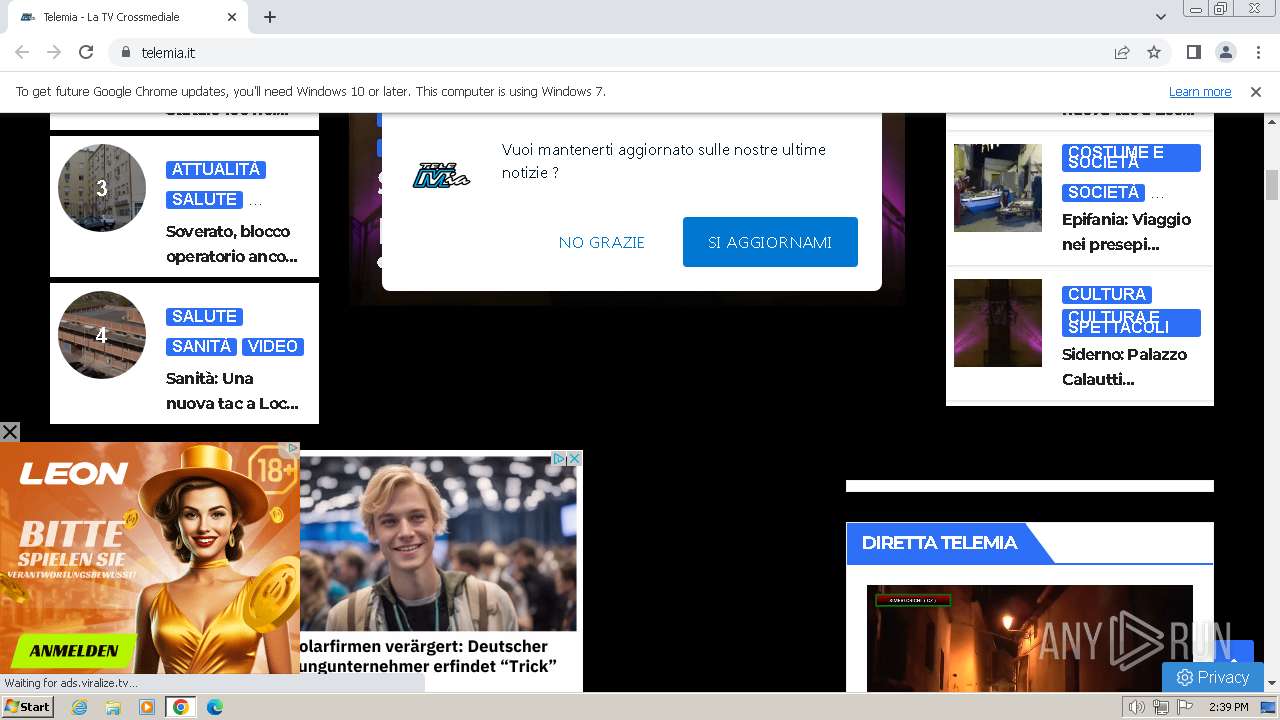Open Windows Media Player from taskbar
The height and width of the screenshot is (720, 1280).
click(x=147, y=707)
